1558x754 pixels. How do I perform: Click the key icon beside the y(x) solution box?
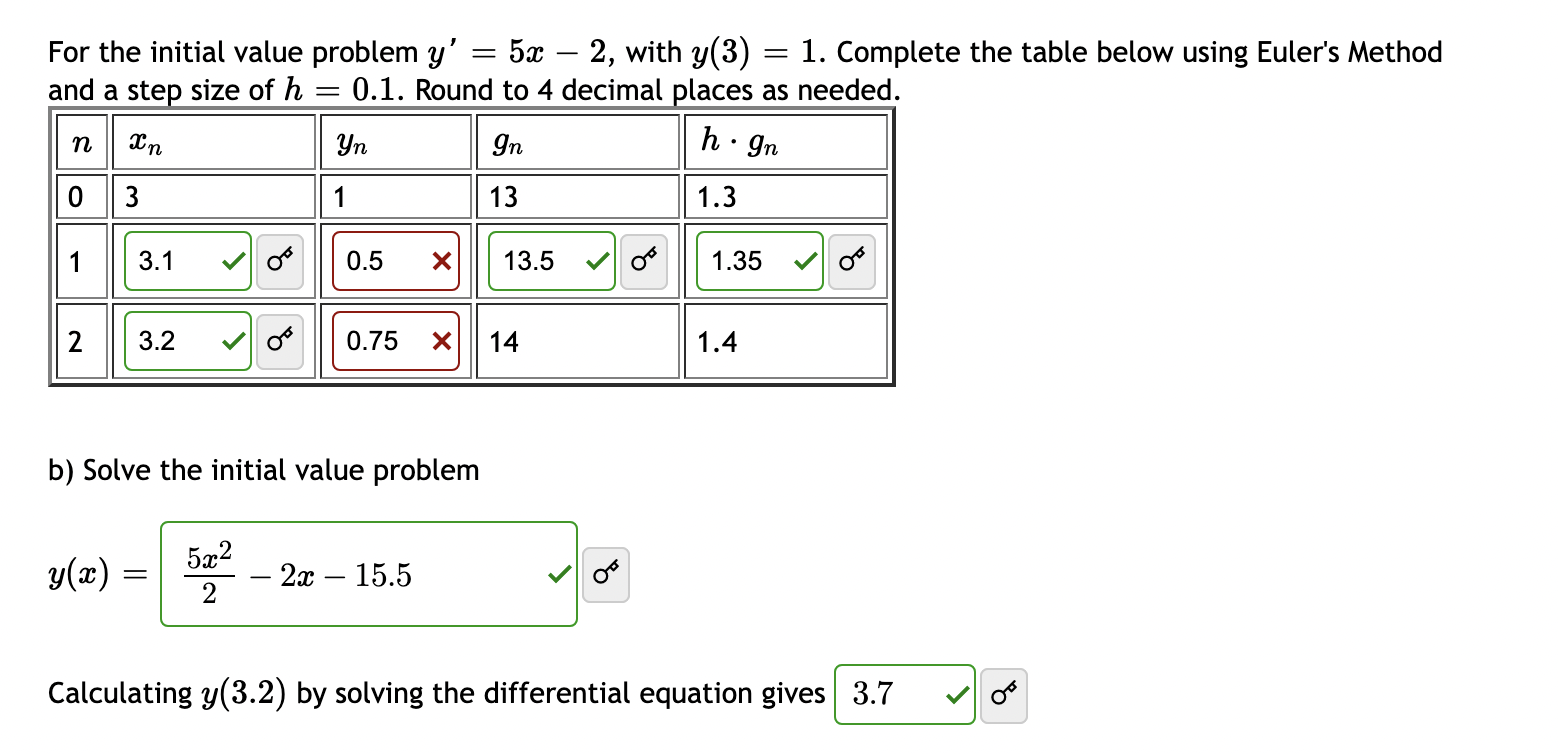pyautogui.click(x=604, y=574)
